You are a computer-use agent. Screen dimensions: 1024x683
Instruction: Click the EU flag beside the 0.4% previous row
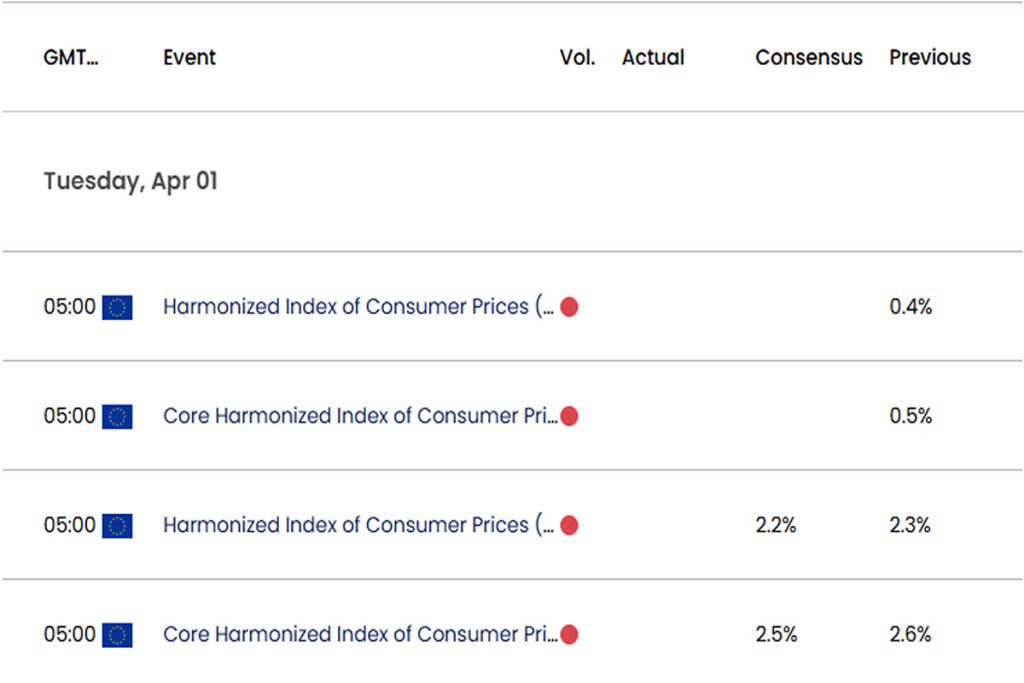[x=117, y=308]
